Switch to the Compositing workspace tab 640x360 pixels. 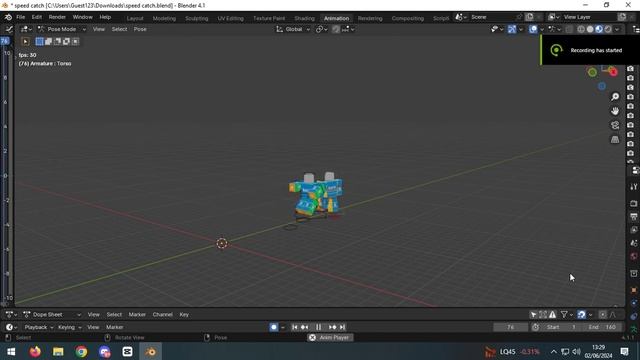(407, 18)
